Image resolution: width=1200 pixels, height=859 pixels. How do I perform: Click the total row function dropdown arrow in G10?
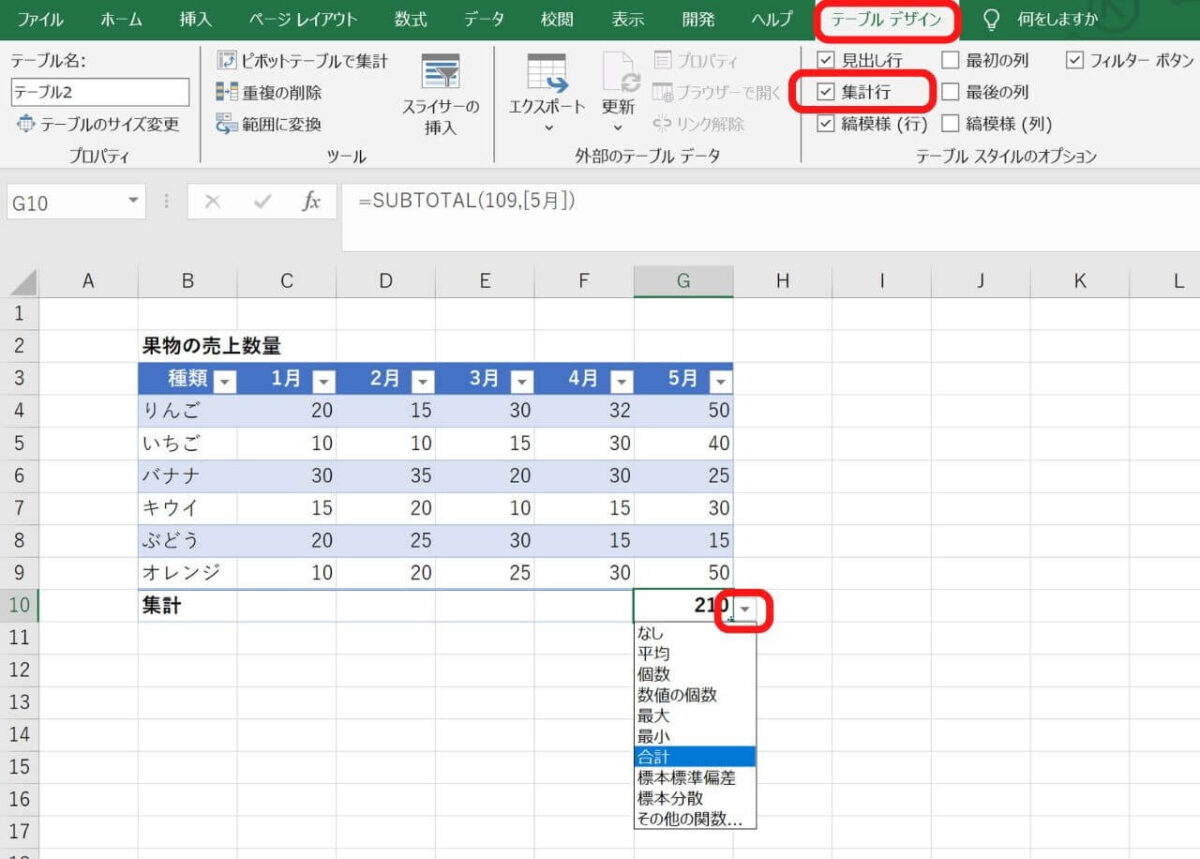point(746,608)
